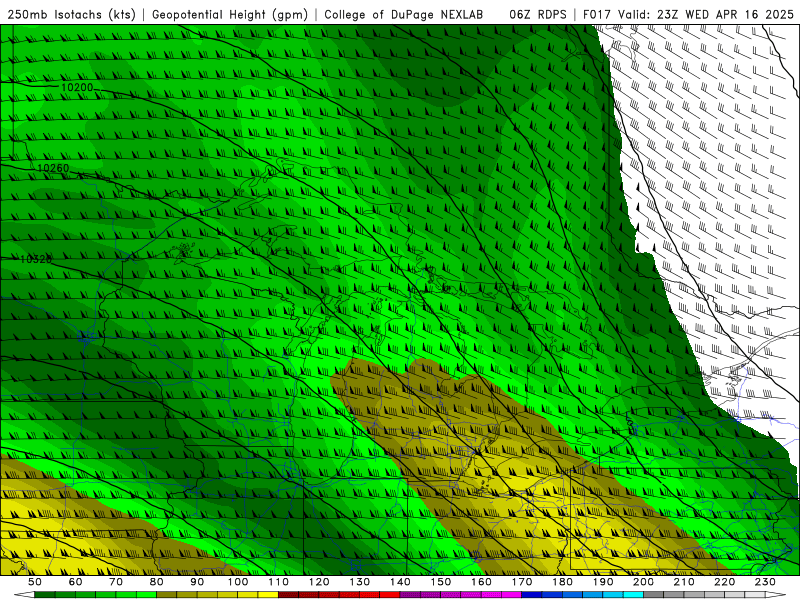Click the 'Geopotential Height (gpm)' title text

(x=230, y=15)
